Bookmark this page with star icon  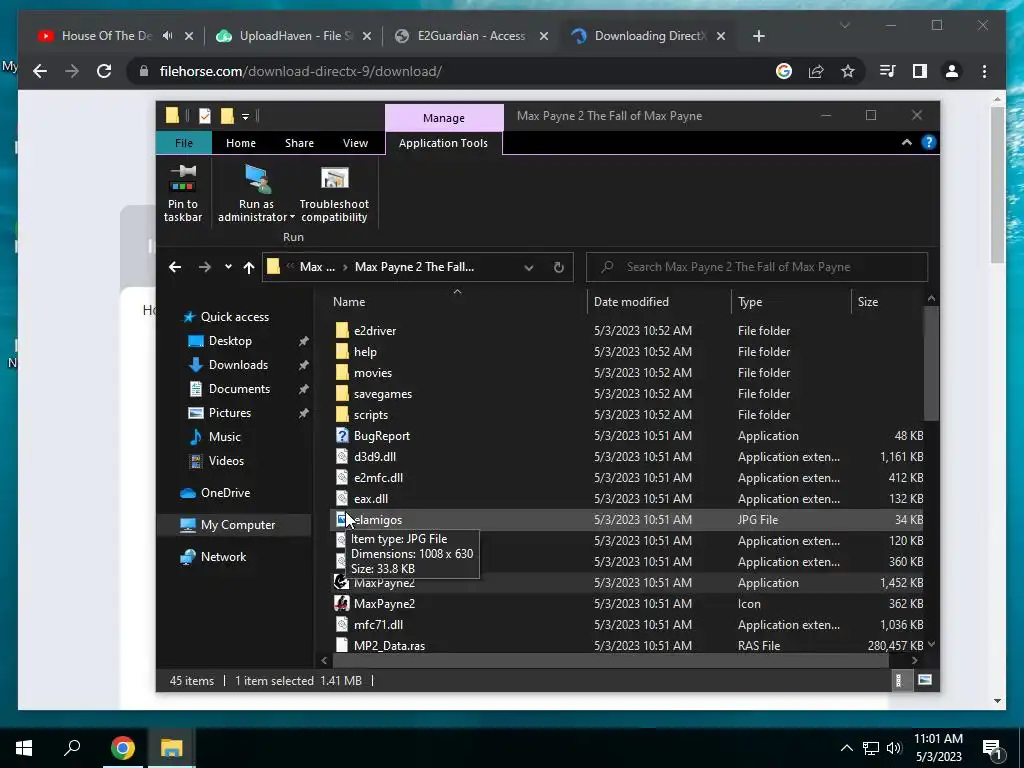pos(848,71)
